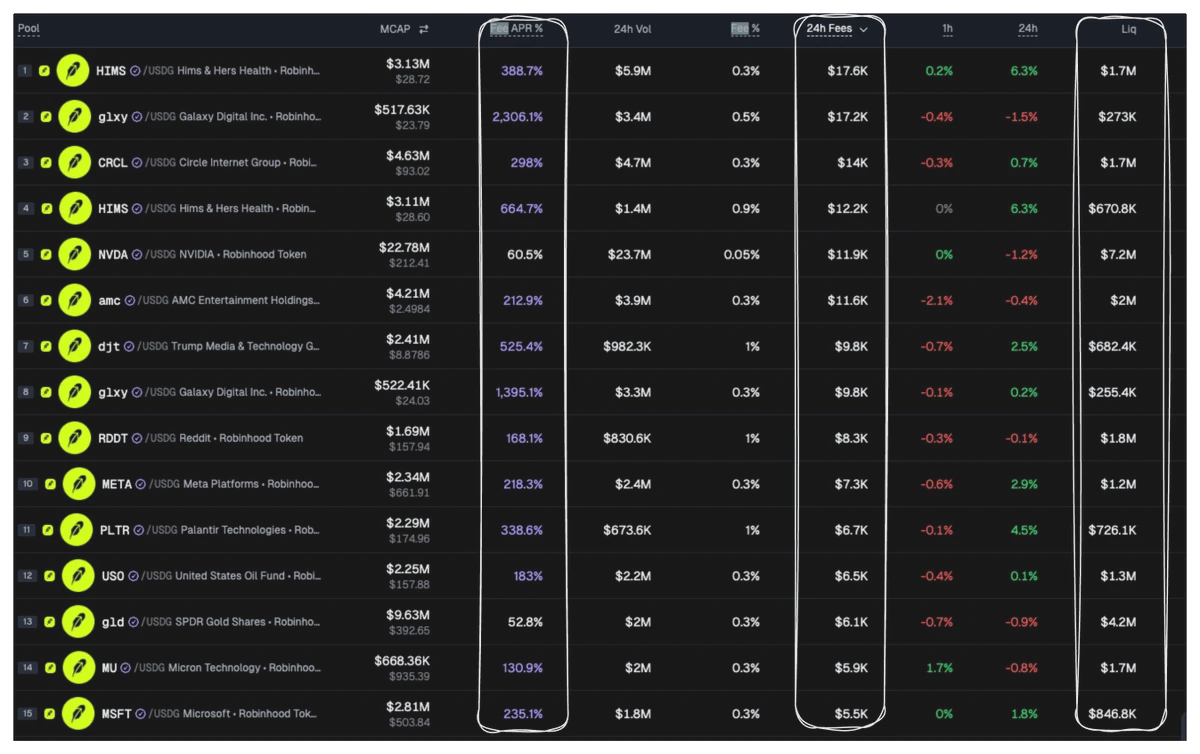The height and width of the screenshot is (754, 1200).
Task: Click the Robinhood feather logo in NVDA row
Action: [x=74, y=255]
